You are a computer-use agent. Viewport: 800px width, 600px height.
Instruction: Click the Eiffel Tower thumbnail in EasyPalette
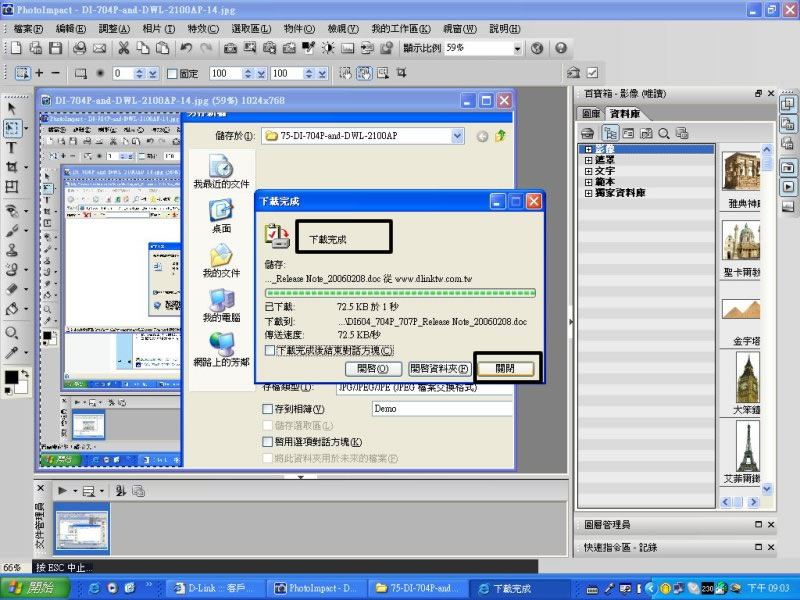(747, 446)
